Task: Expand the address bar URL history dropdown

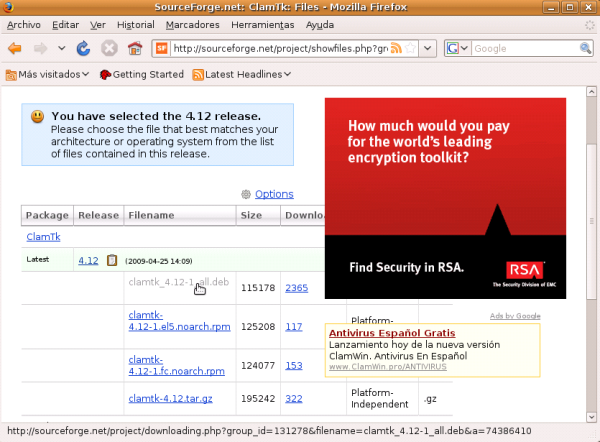Action: [427, 48]
